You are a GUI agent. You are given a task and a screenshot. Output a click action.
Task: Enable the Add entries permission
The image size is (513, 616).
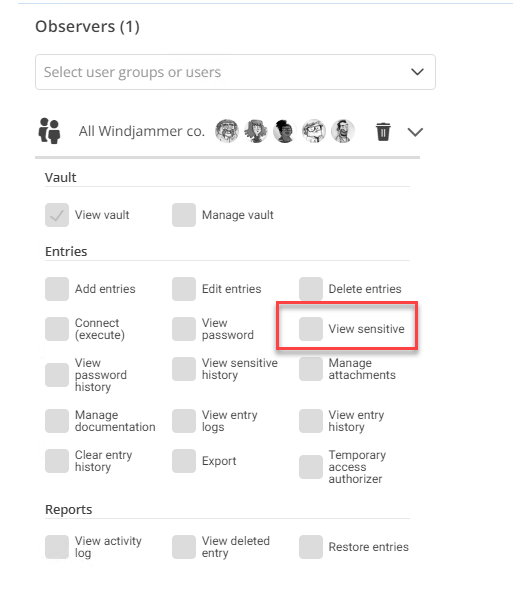57,289
